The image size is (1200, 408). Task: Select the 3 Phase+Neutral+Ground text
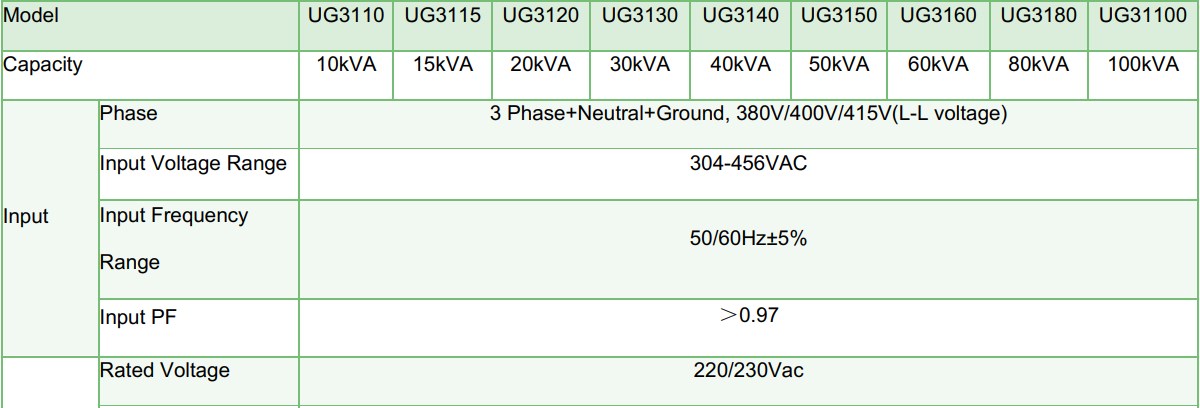tap(604, 113)
